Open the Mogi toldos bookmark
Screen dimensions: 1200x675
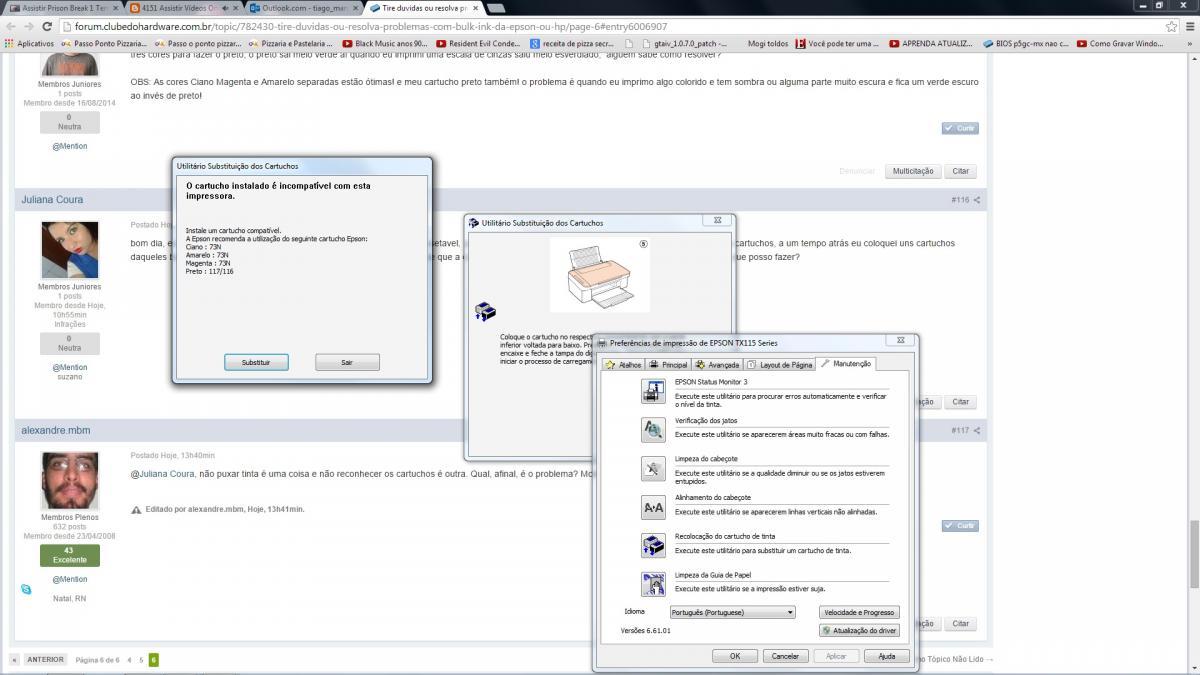[768, 44]
